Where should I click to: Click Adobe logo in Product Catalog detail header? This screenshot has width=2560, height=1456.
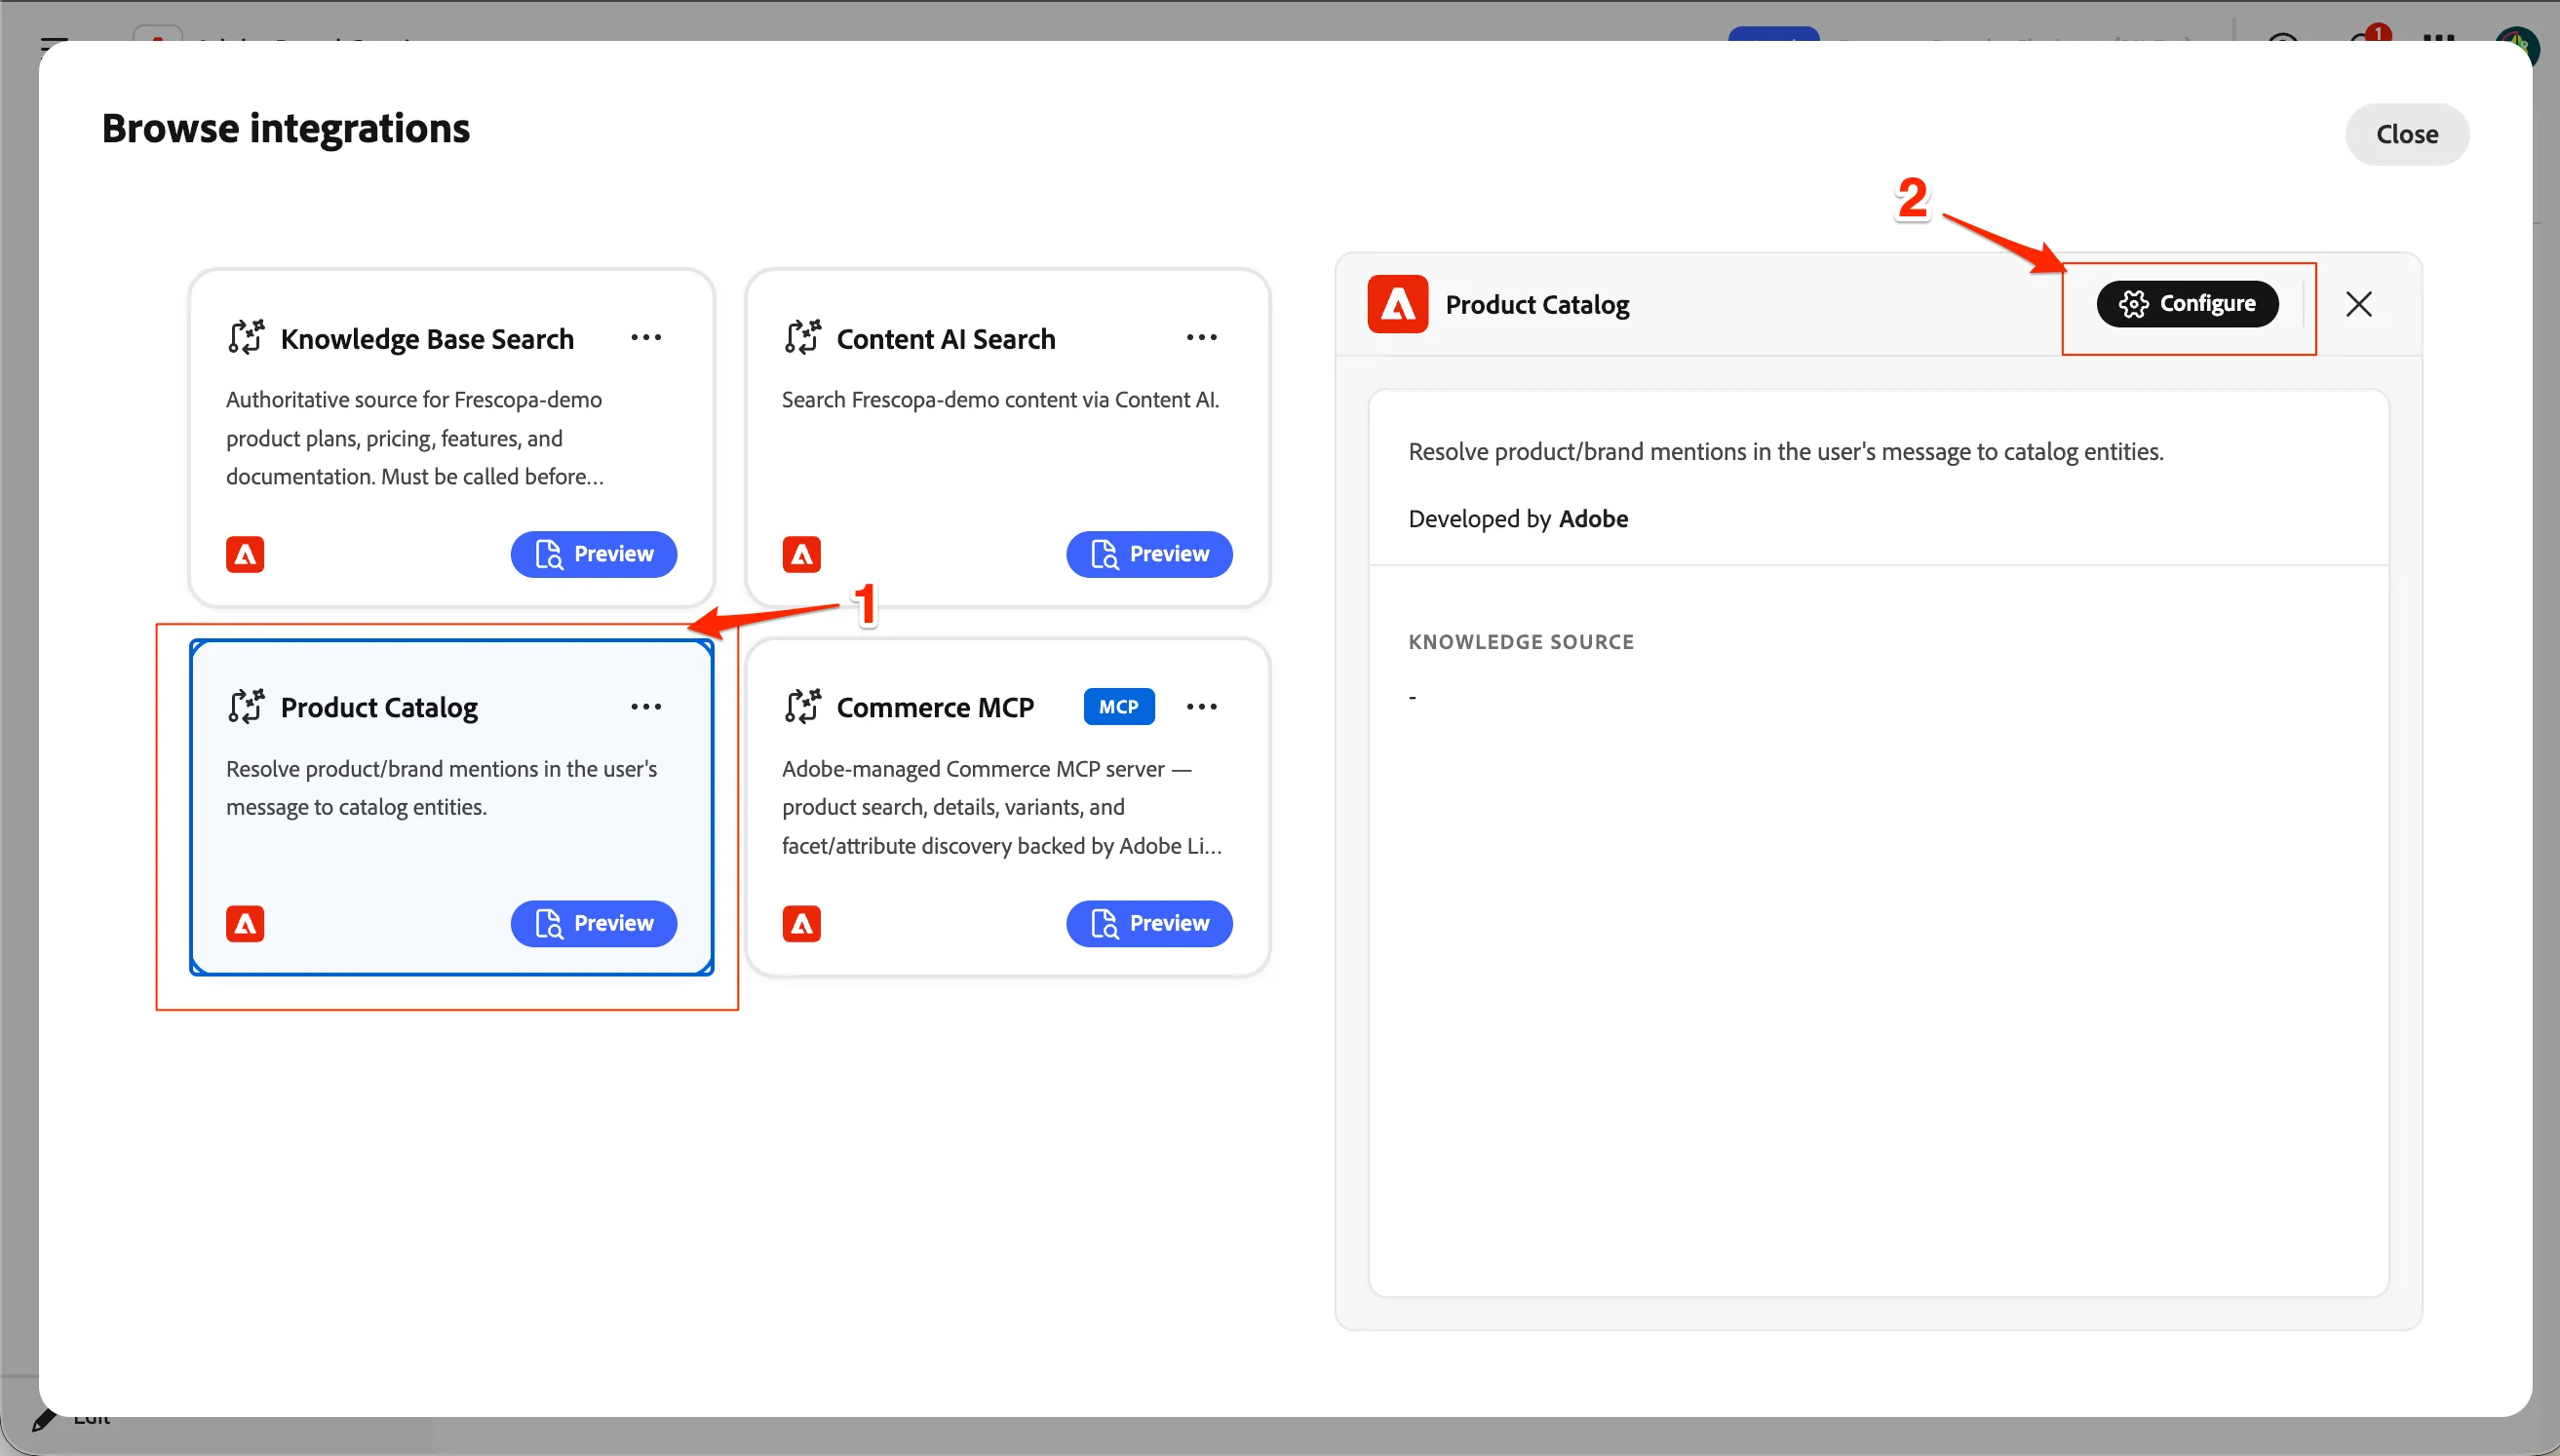point(1397,304)
